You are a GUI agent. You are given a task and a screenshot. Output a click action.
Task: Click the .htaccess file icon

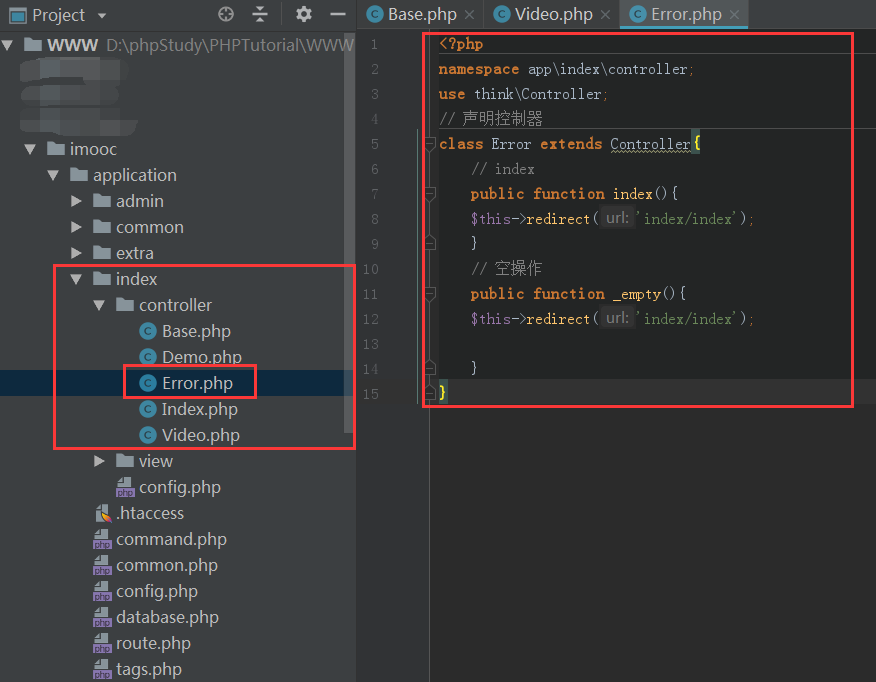[x=103, y=513]
